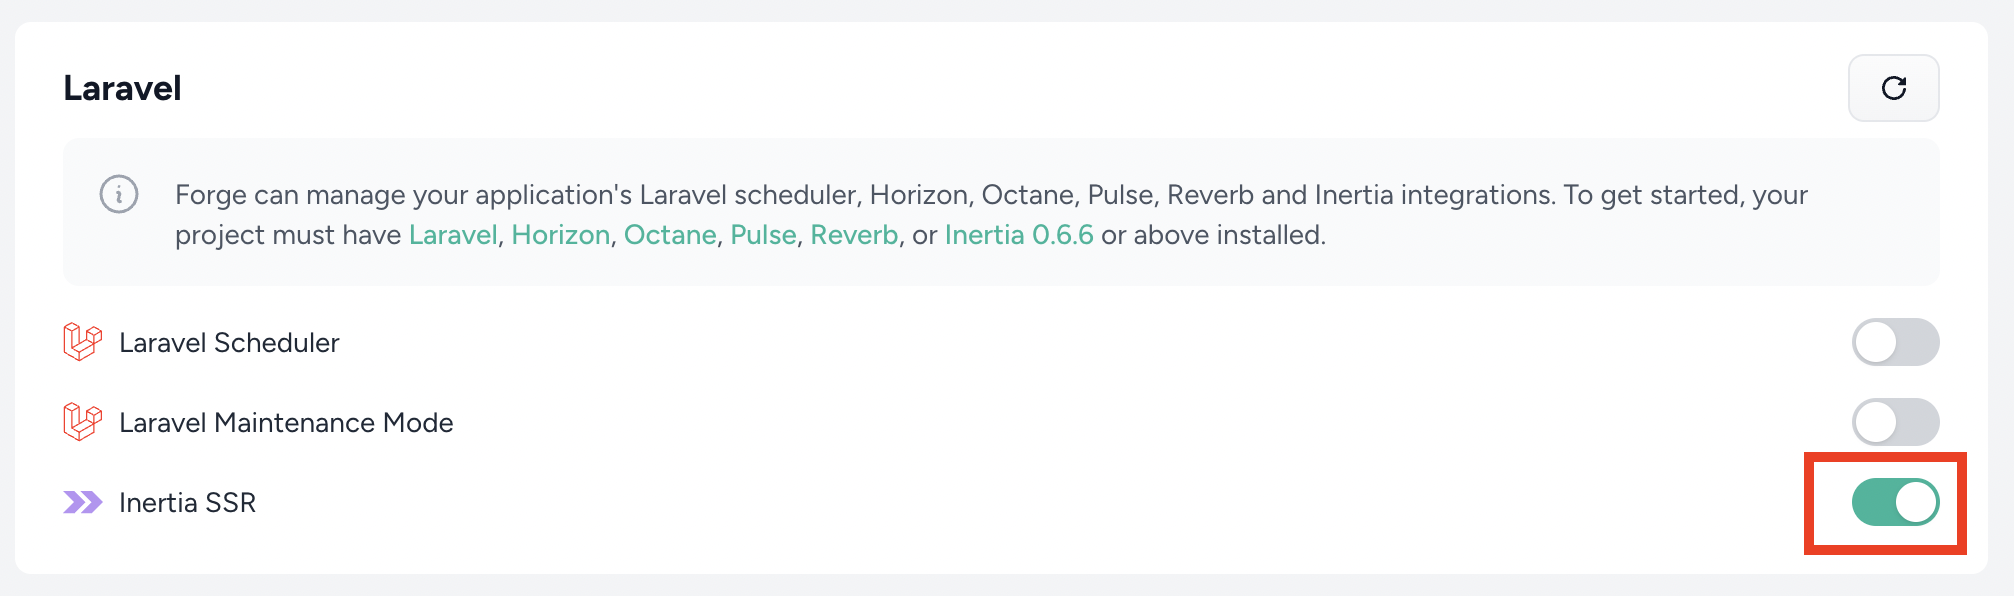
Task: Click the info circle icon
Action: (x=119, y=194)
